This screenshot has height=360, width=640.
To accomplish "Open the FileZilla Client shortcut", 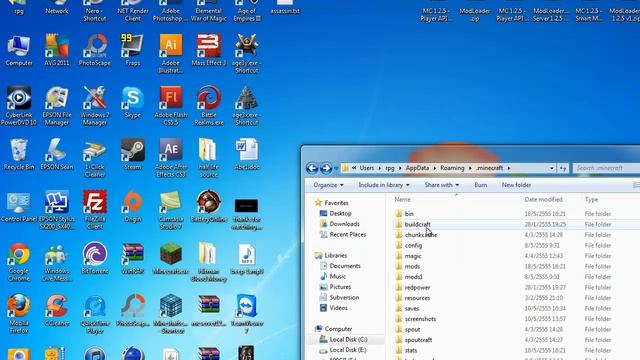I will pyautogui.click(x=95, y=210).
